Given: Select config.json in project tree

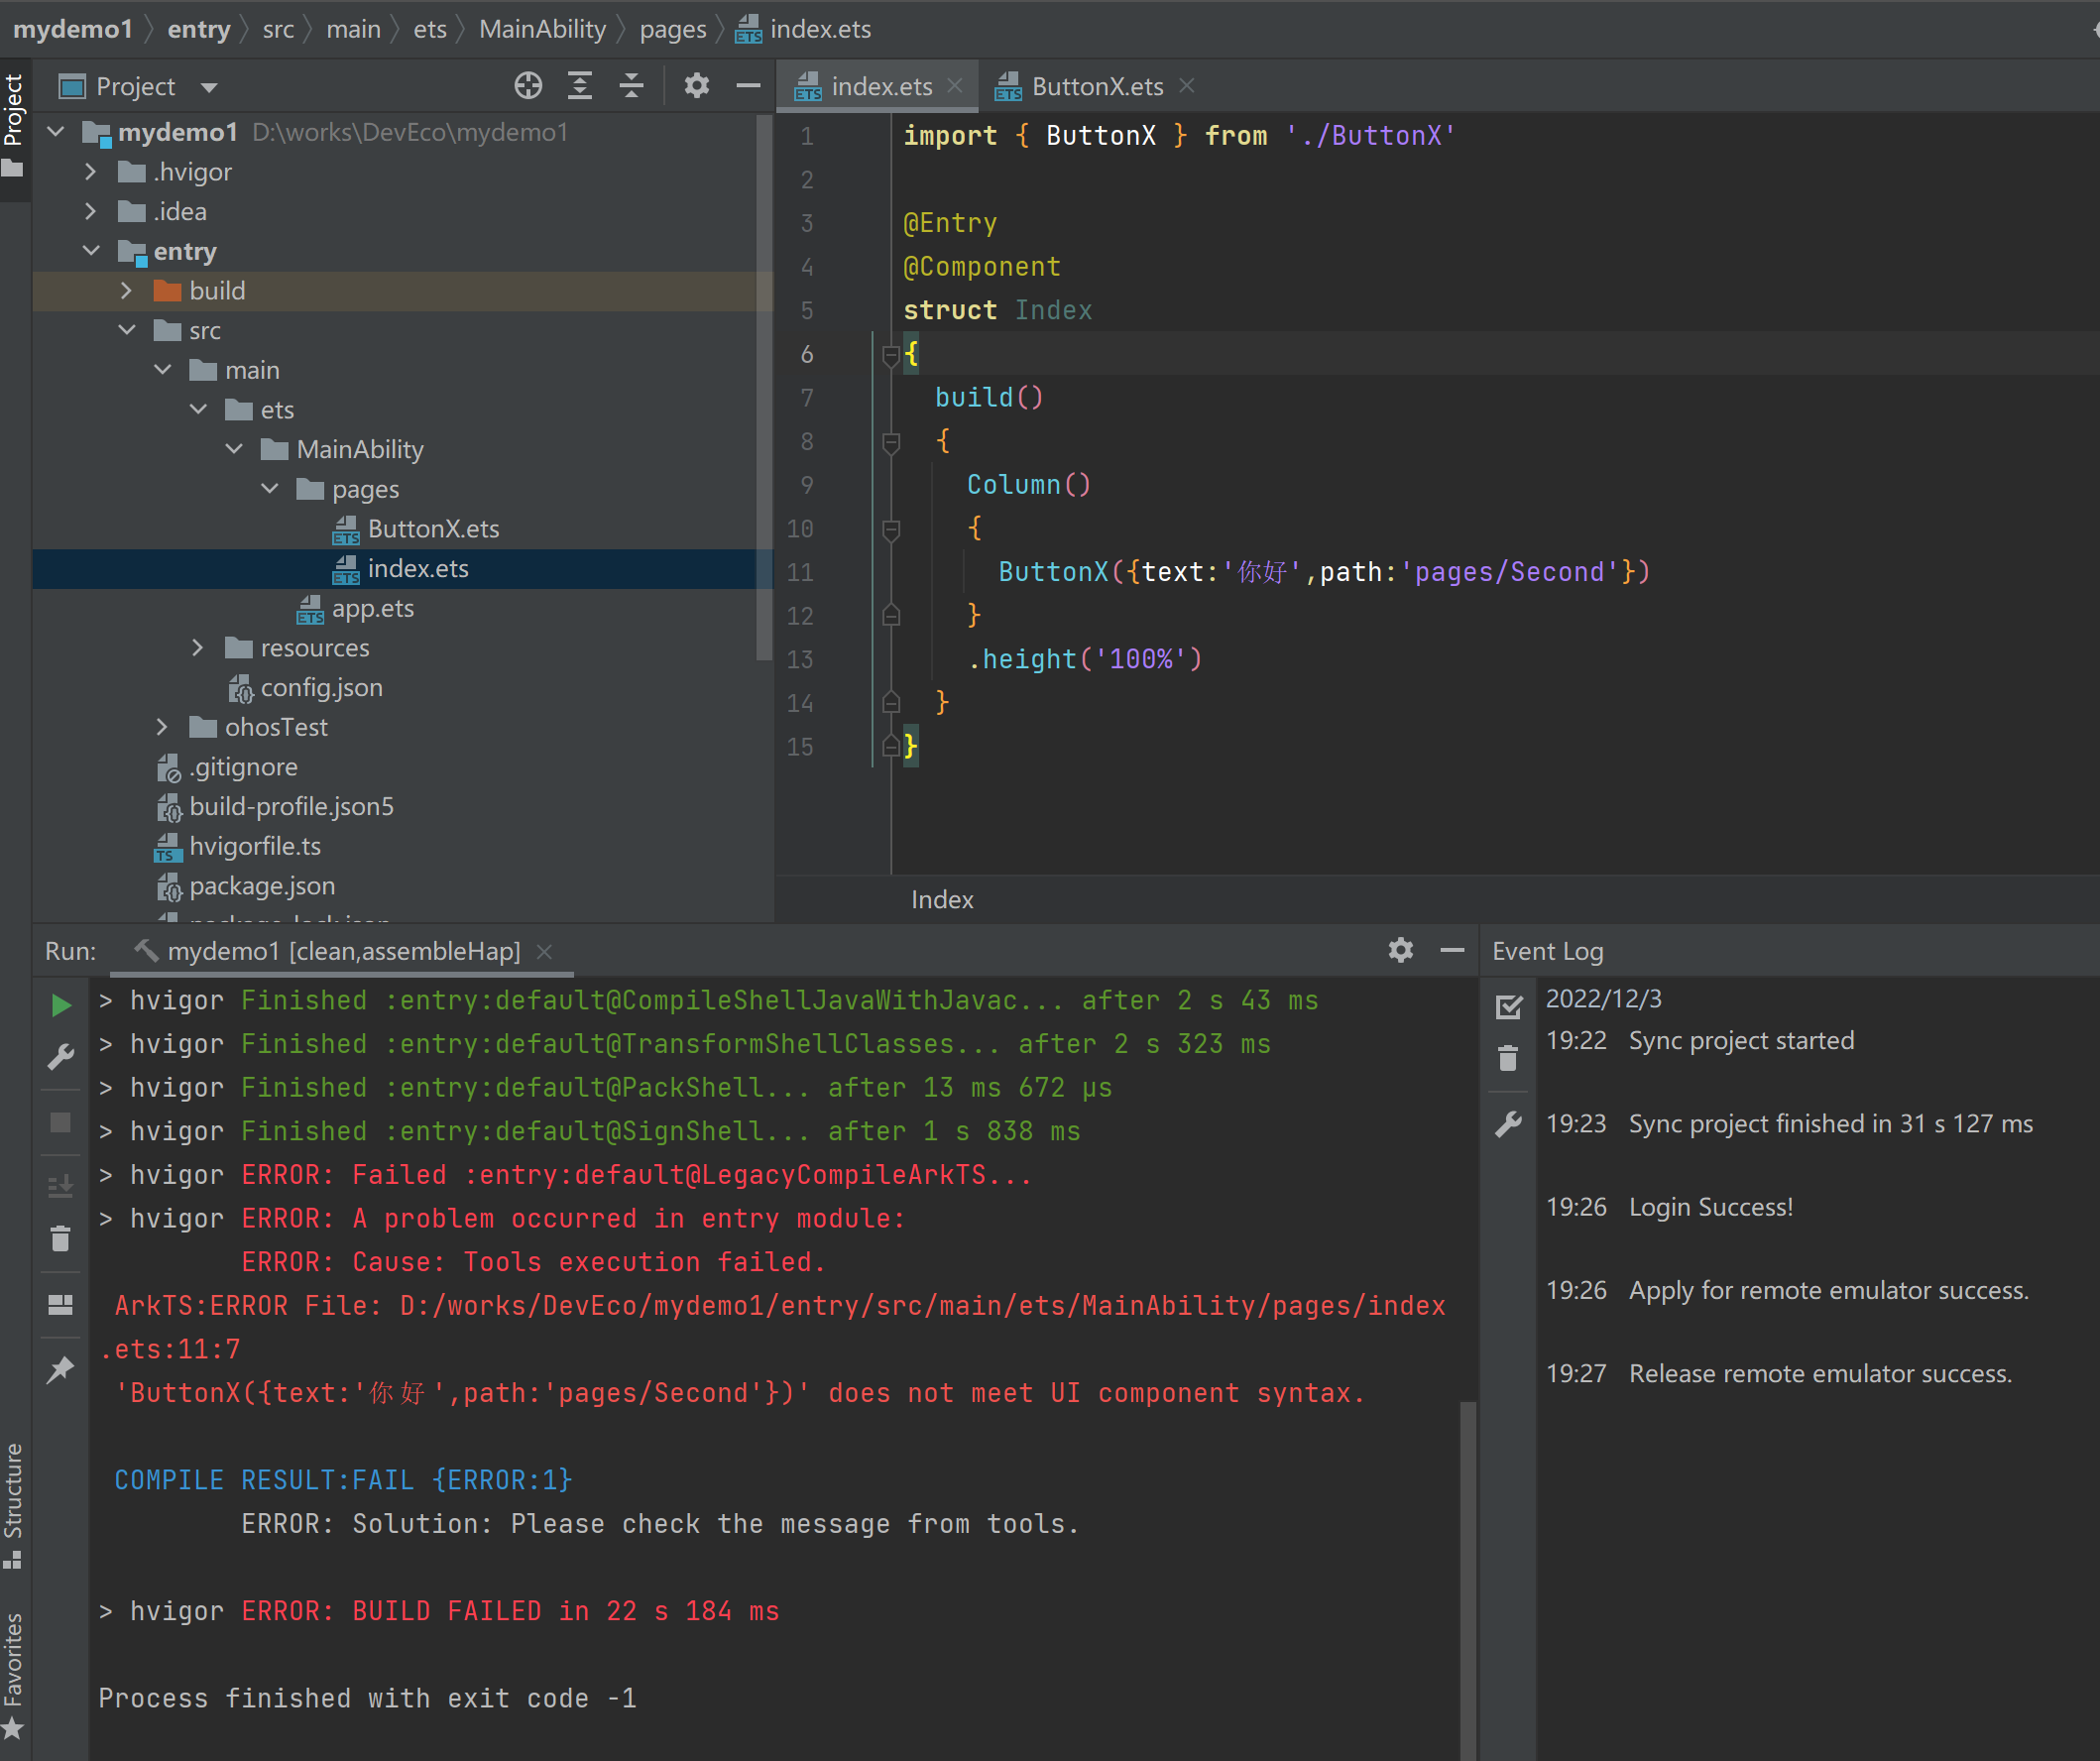Looking at the screenshot, I should [x=321, y=687].
